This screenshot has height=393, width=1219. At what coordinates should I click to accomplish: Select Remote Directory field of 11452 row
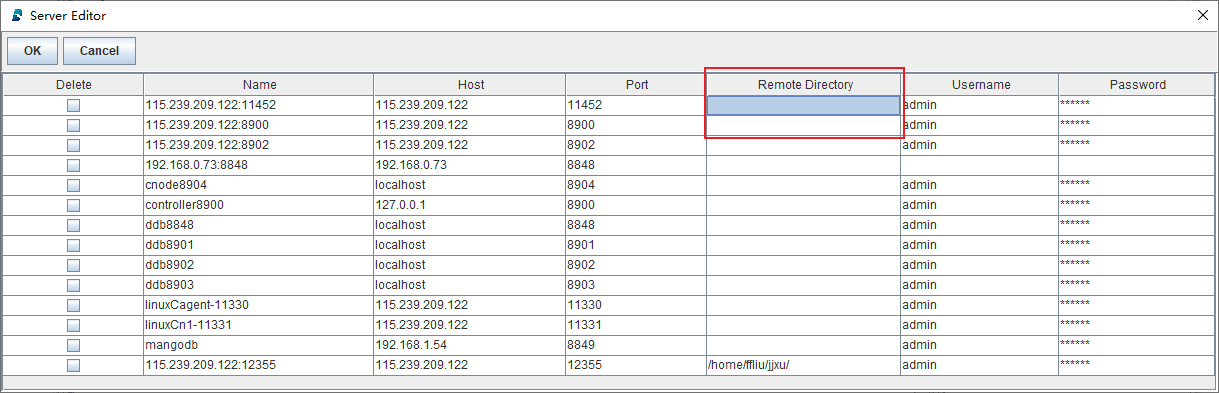(x=804, y=105)
